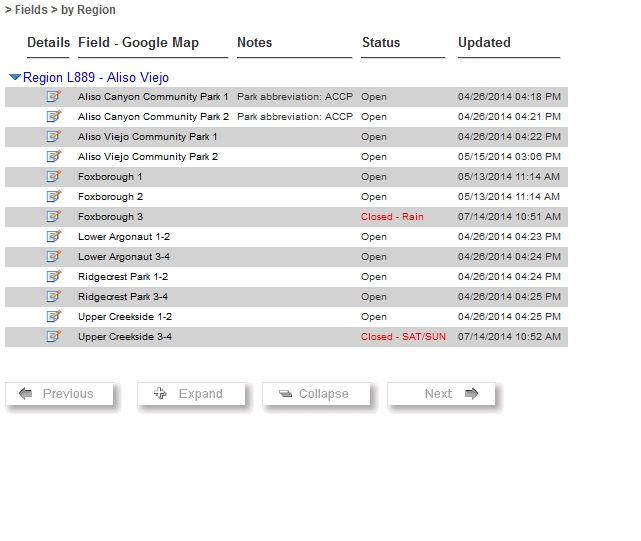
Task: Click the Collapse button
Action: pos(316,394)
